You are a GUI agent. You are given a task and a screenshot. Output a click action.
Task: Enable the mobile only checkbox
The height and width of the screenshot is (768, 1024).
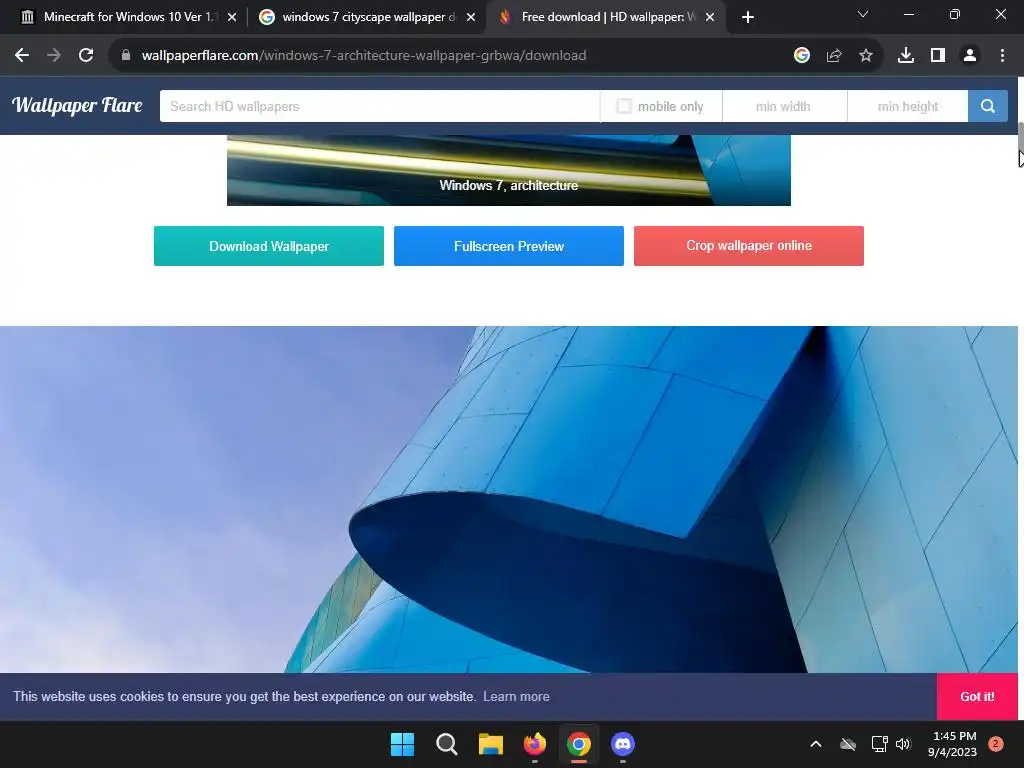pos(624,106)
